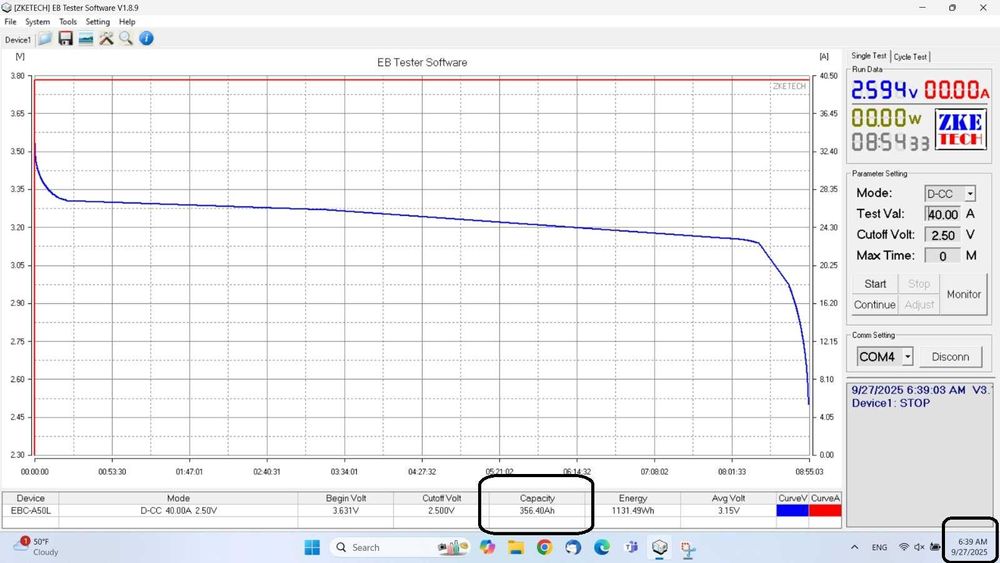This screenshot has height=563, width=1000.
Task: Select the Energy value 1131.49Wh
Action: click(x=633, y=511)
